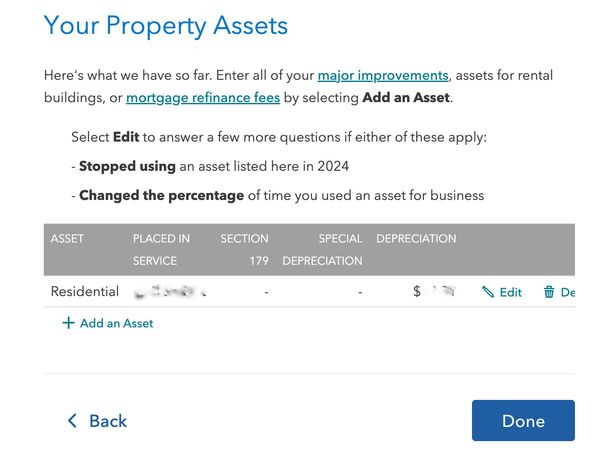Click the trash can icon in Residential row
Viewport: 605px width, 472px height.
pyautogui.click(x=549, y=292)
